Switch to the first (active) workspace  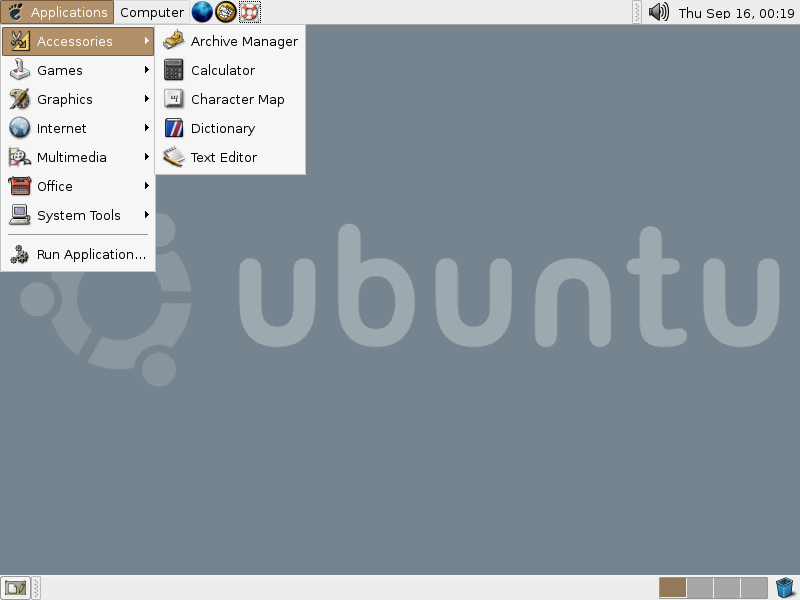coord(672,588)
